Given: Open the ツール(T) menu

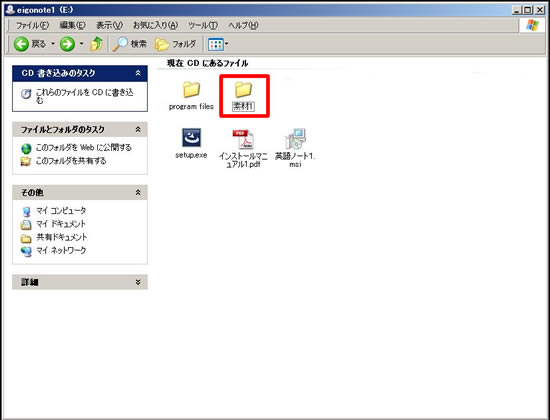Looking at the screenshot, I should click(203, 25).
